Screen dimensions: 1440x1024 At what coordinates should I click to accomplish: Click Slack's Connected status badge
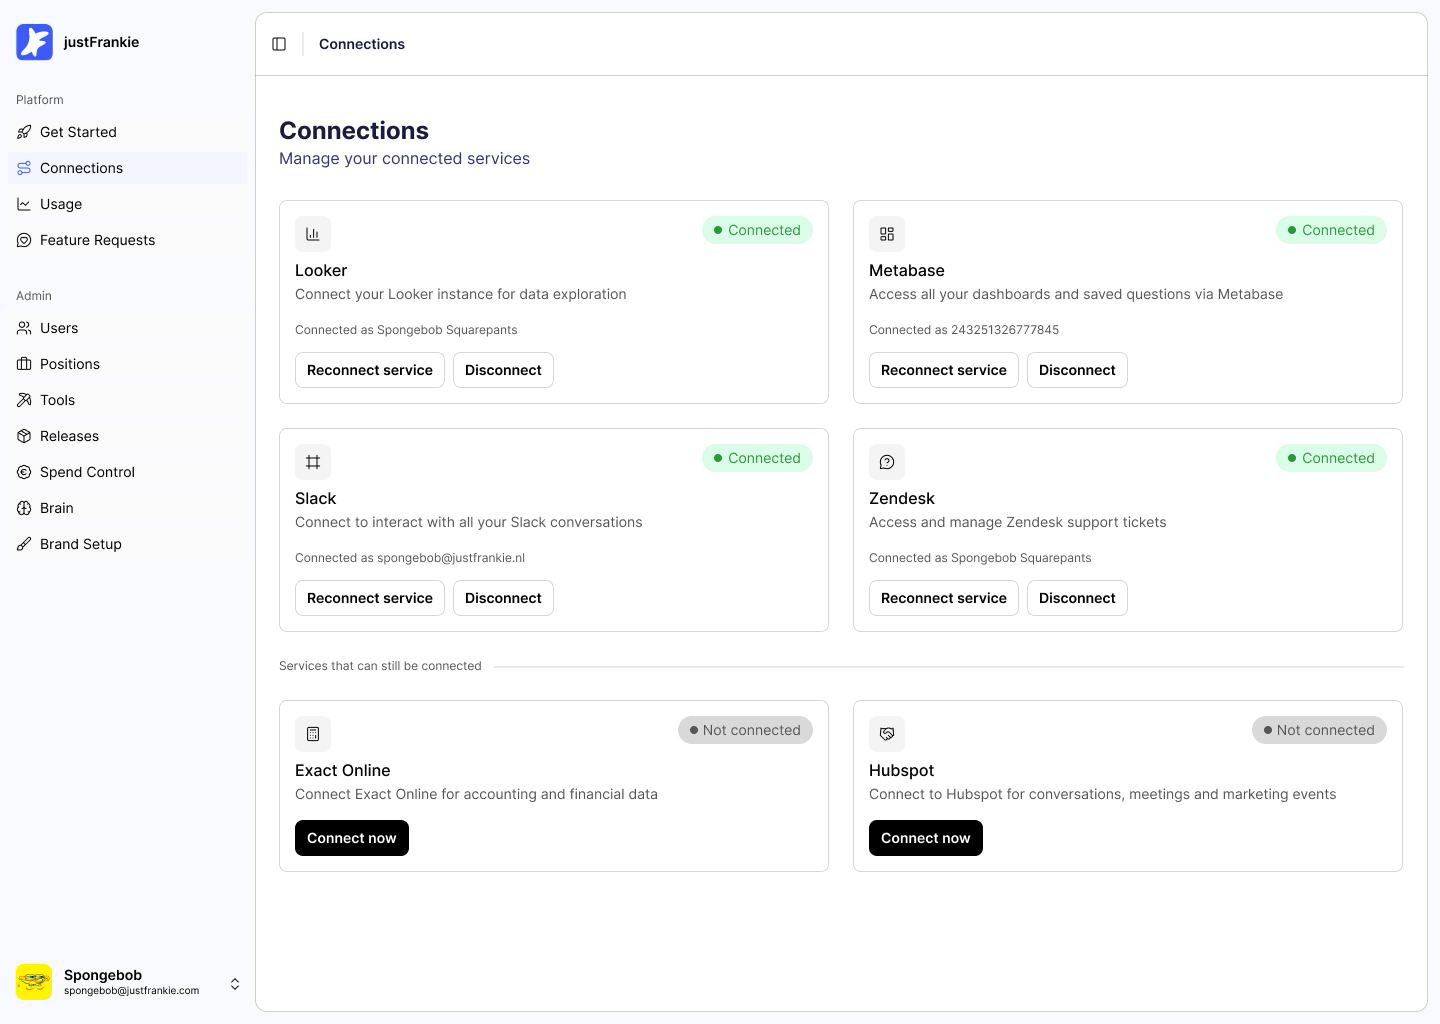click(x=757, y=458)
